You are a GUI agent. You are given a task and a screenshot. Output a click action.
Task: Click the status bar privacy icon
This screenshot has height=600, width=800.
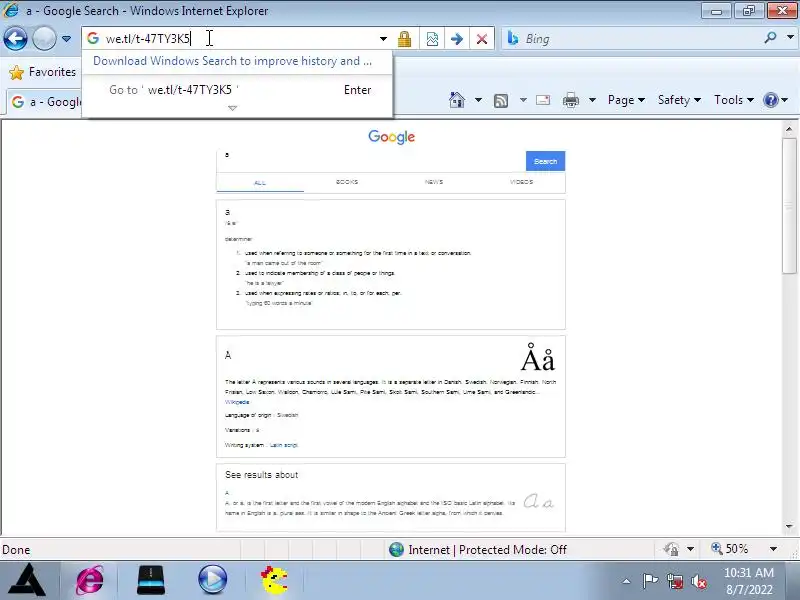[x=671, y=549]
